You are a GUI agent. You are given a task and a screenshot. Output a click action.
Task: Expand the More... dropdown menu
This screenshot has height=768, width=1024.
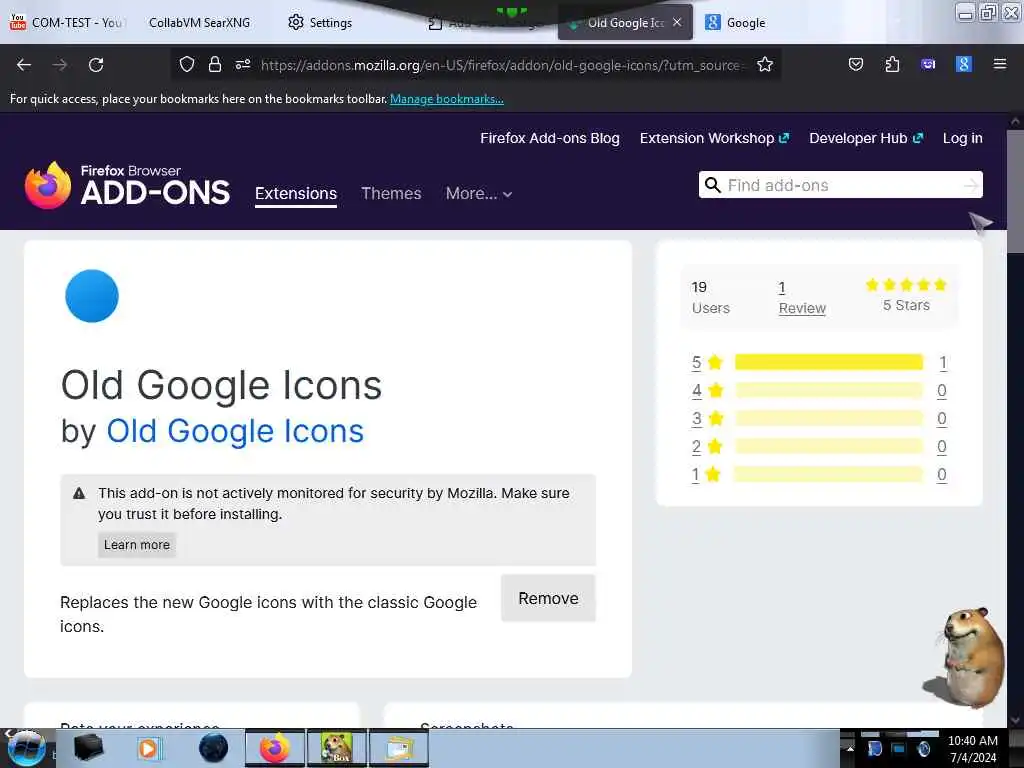pos(479,193)
